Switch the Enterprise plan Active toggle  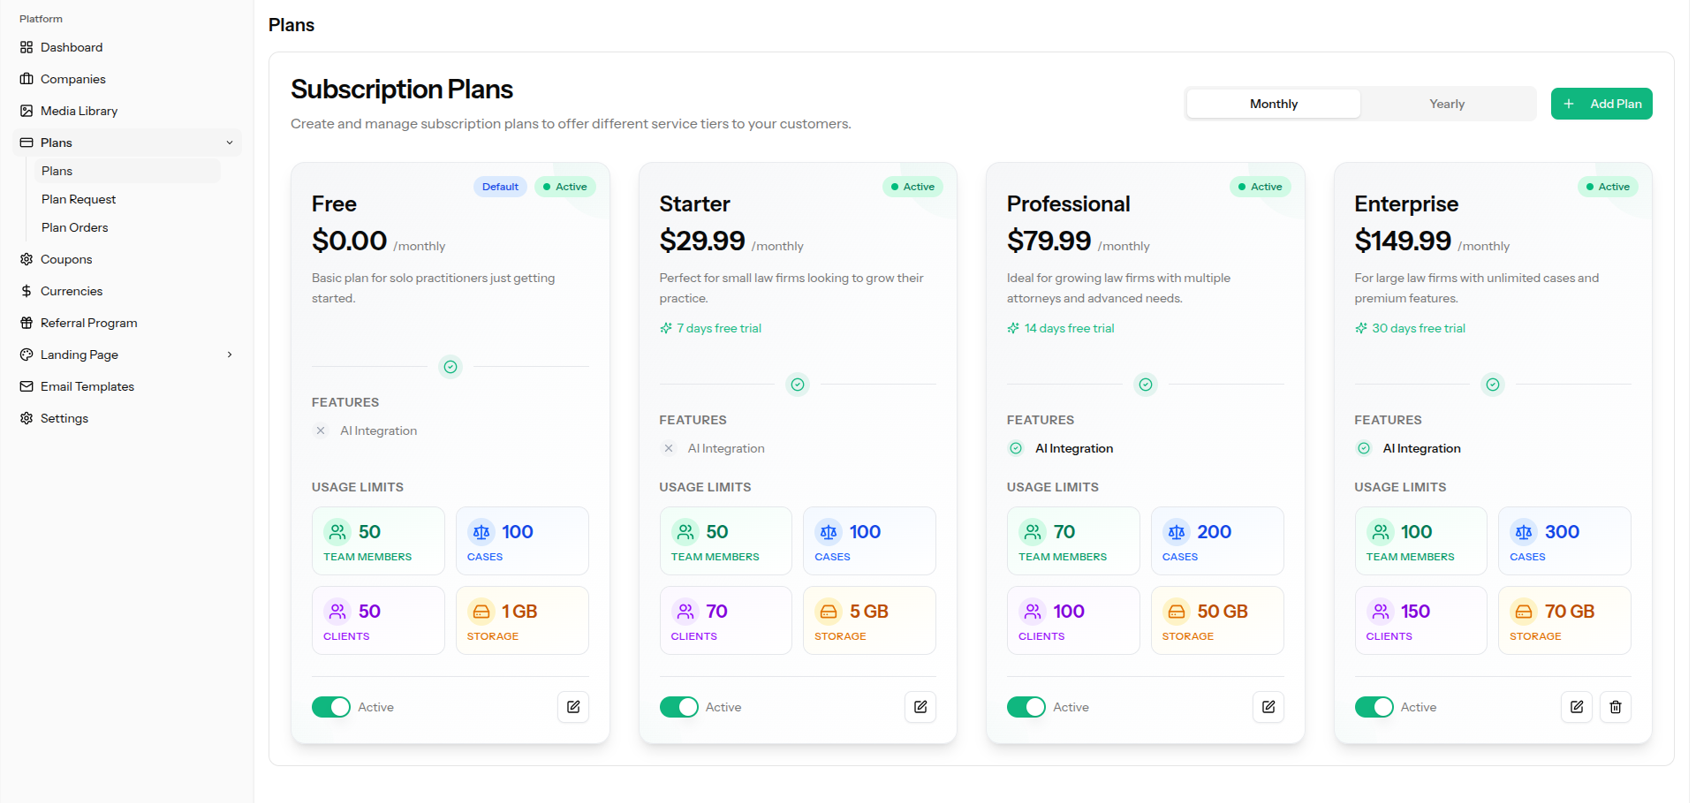pos(1374,707)
